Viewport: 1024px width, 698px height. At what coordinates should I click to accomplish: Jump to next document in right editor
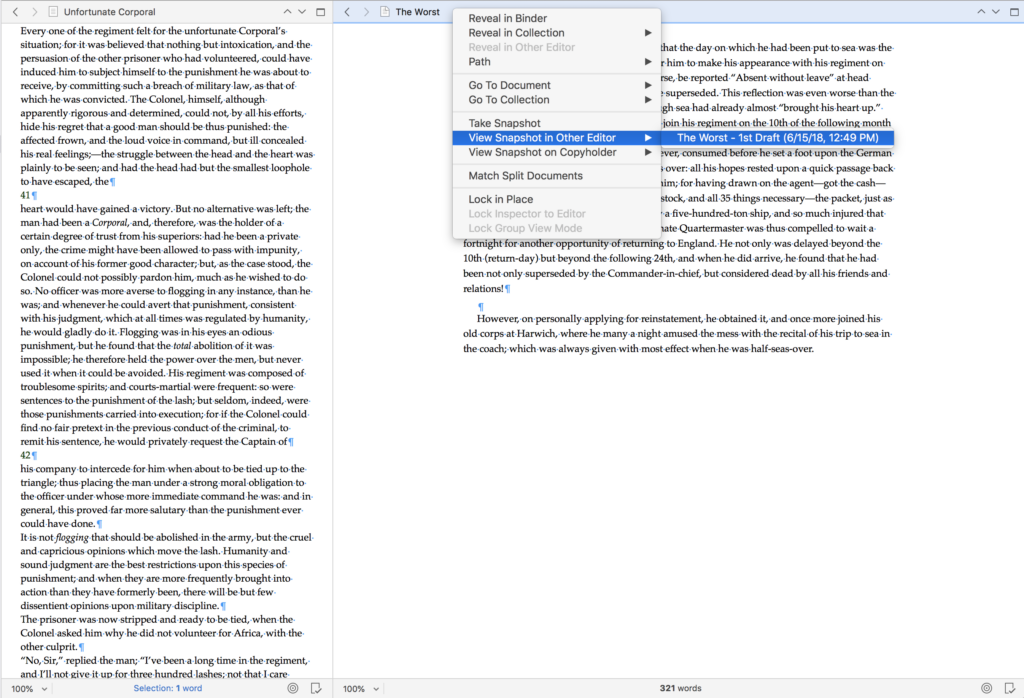(996, 12)
